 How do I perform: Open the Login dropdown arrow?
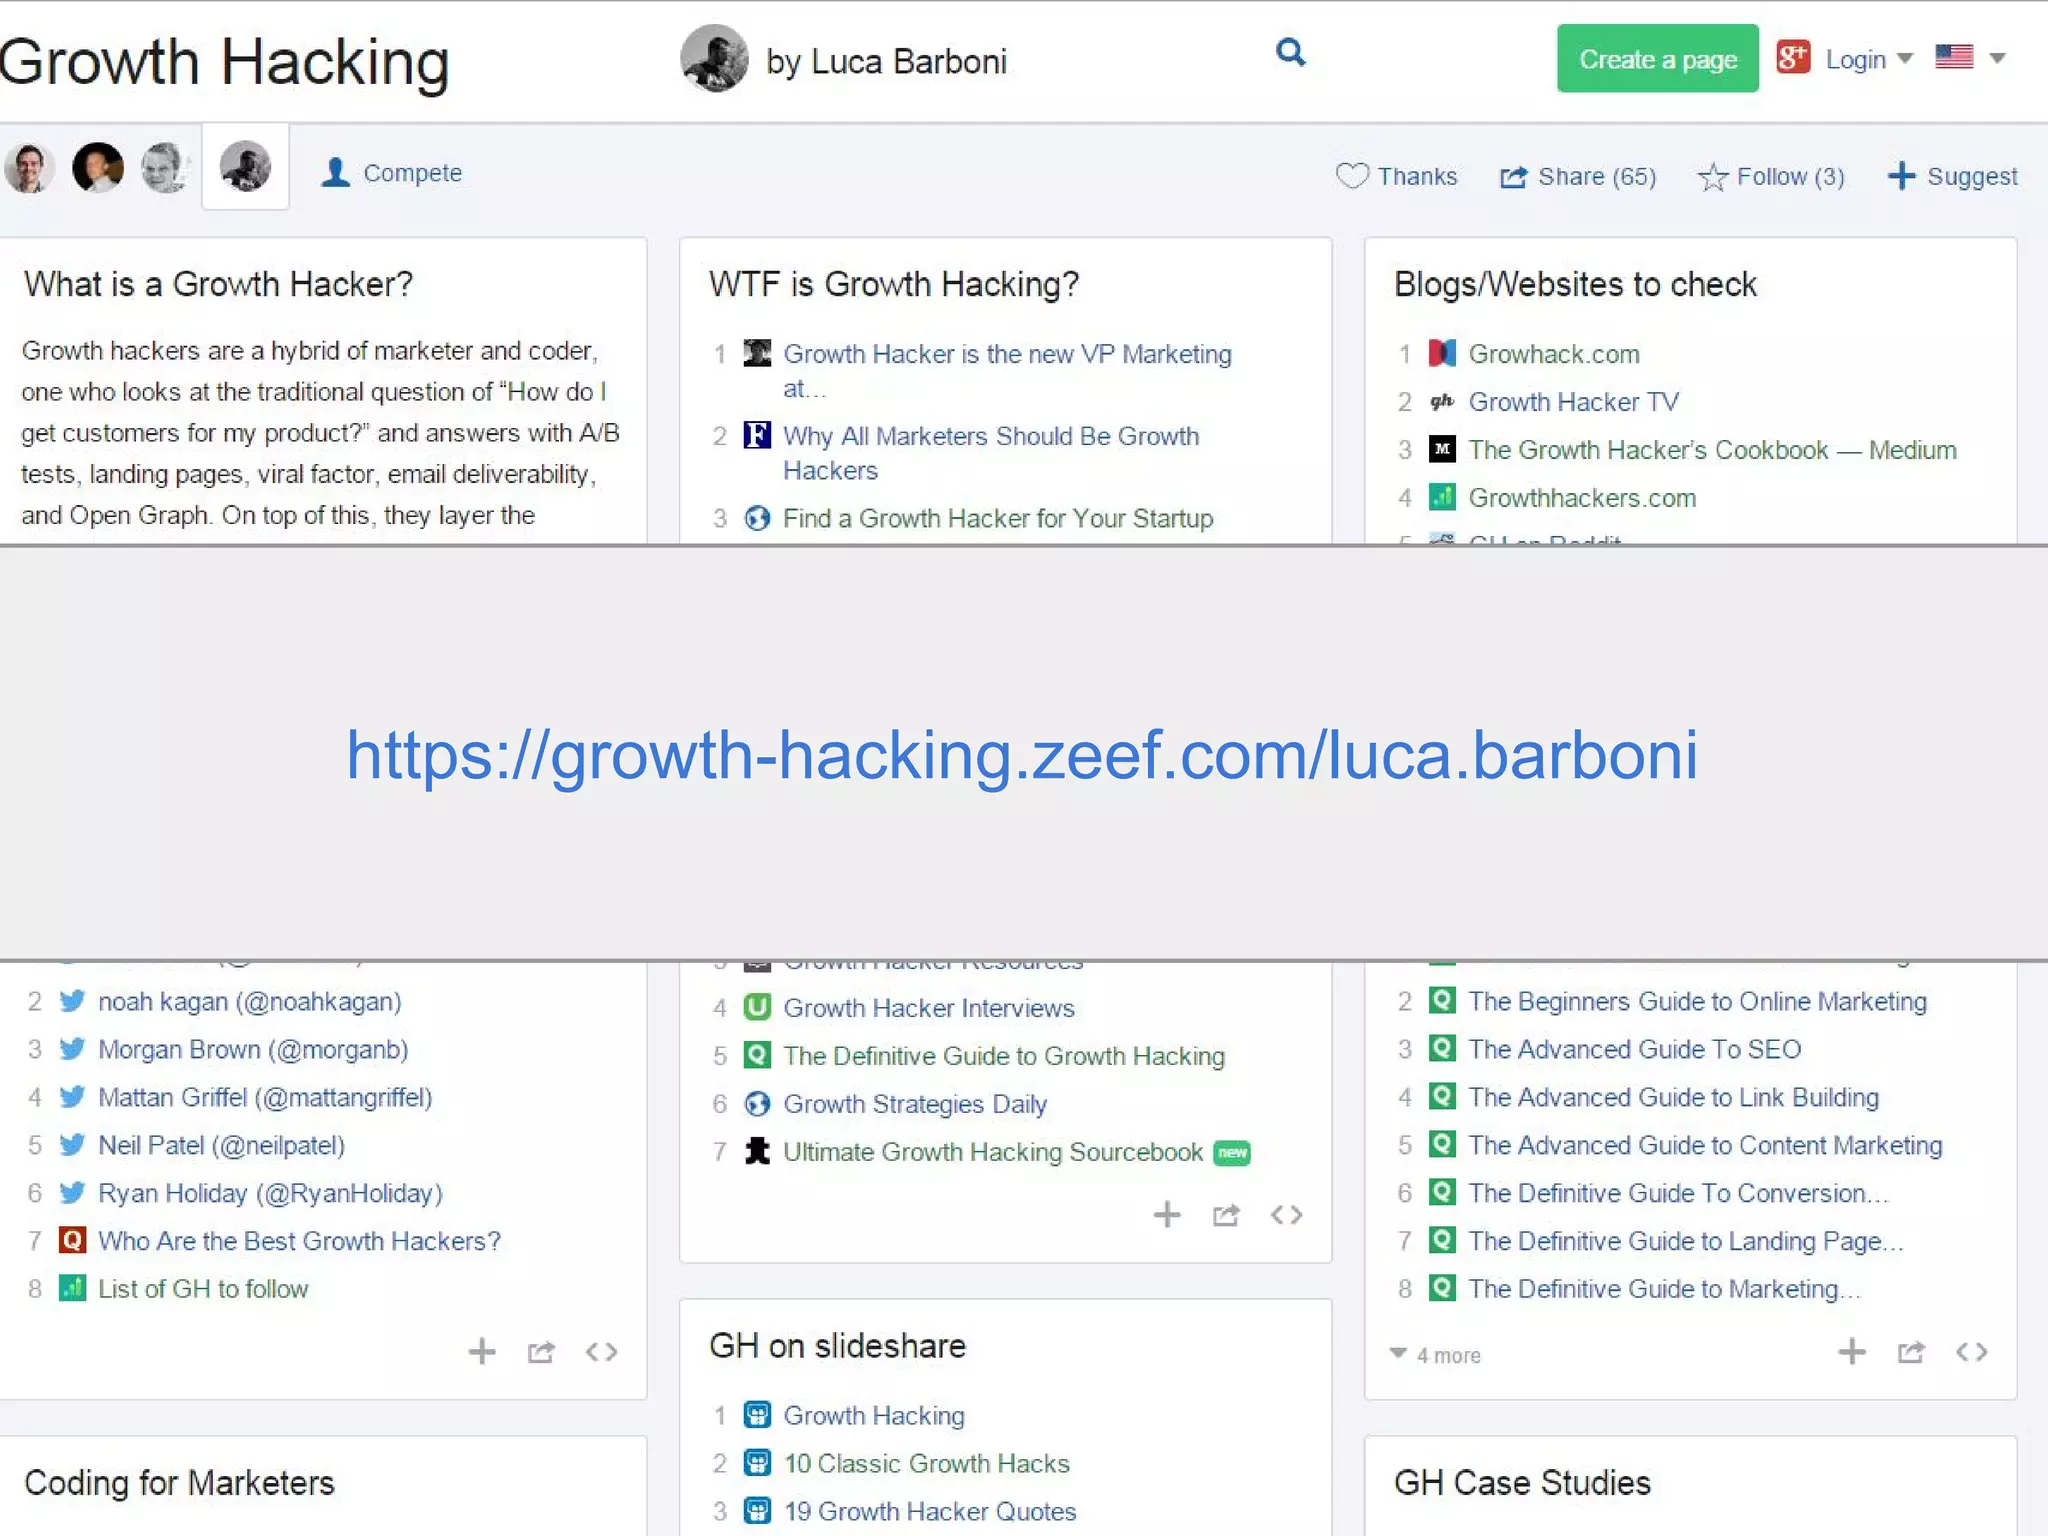[1905, 59]
